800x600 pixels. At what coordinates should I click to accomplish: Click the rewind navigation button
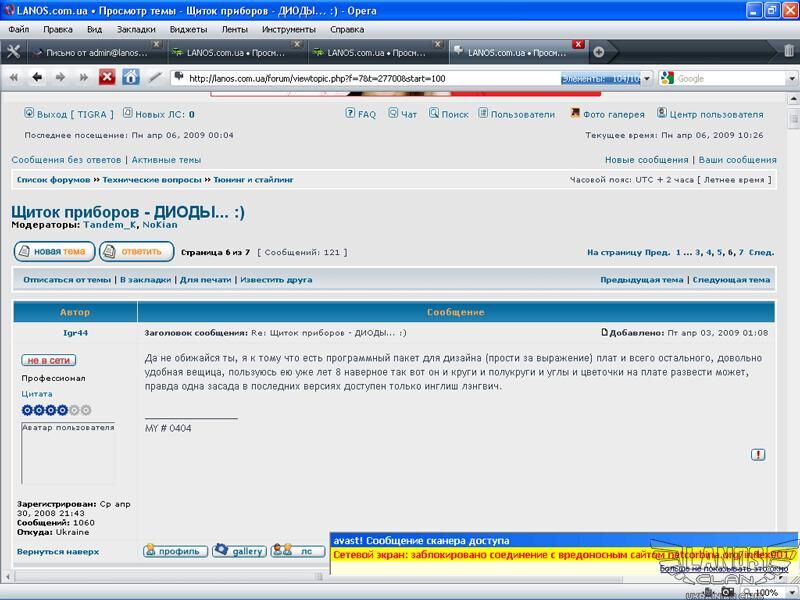click(14, 77)
